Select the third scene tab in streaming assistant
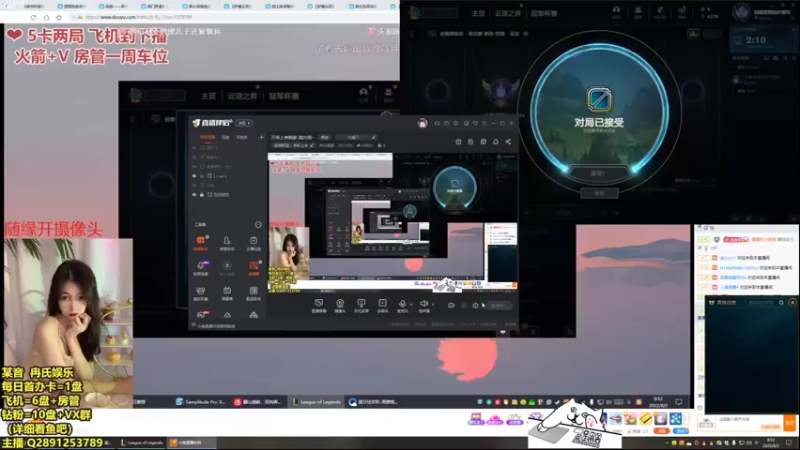800x450 pixels. pos(242,137)
